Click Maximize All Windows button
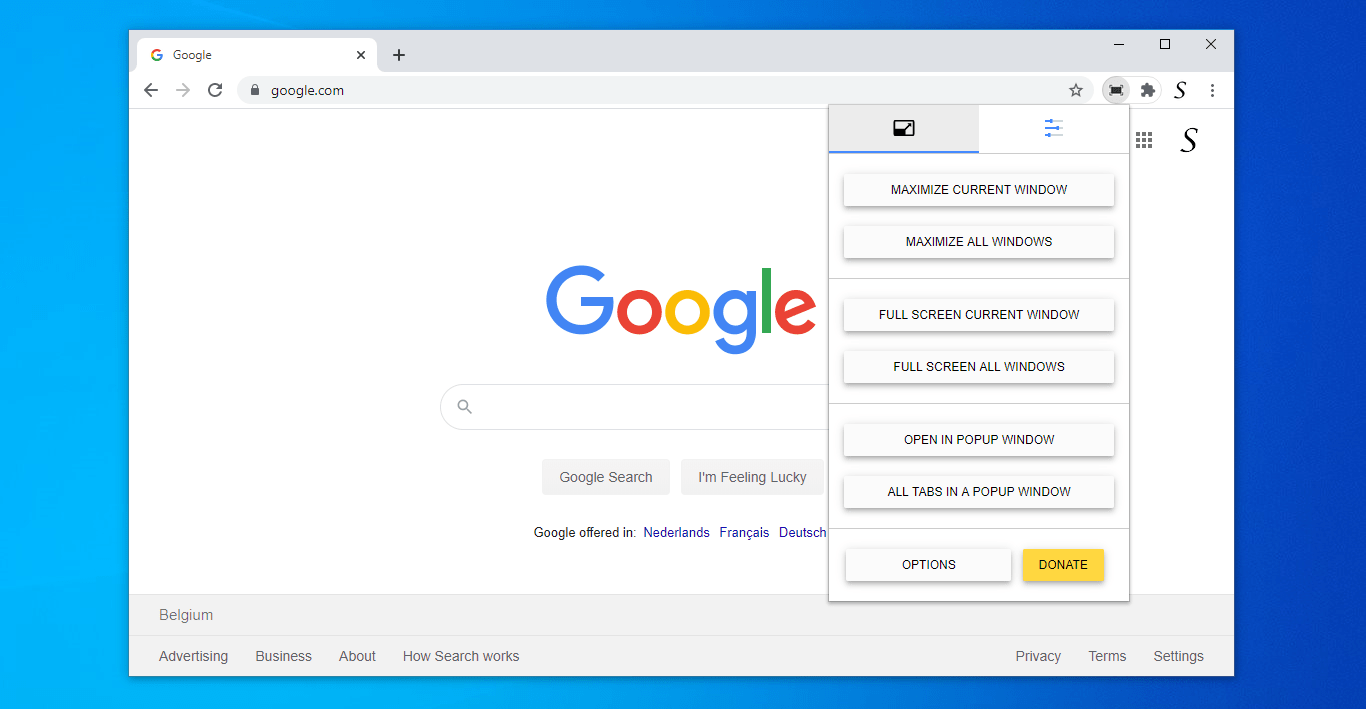 click(979, 242)
